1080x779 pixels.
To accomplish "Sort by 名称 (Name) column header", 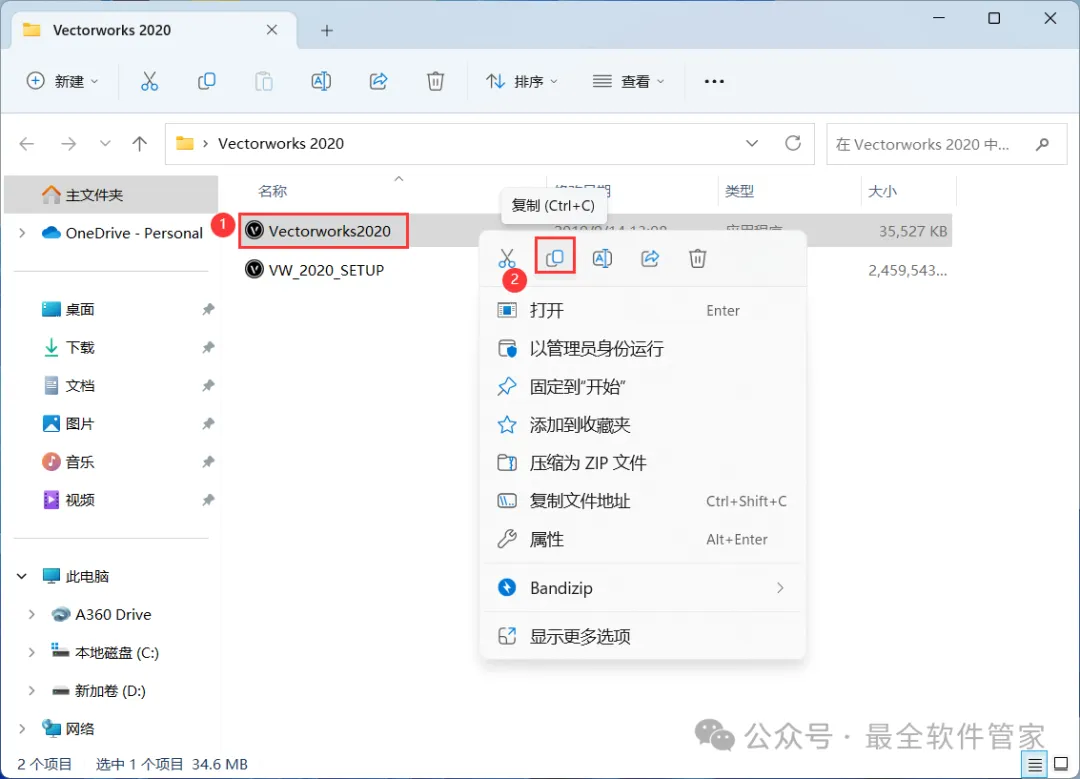I will [x=273, y=191].
